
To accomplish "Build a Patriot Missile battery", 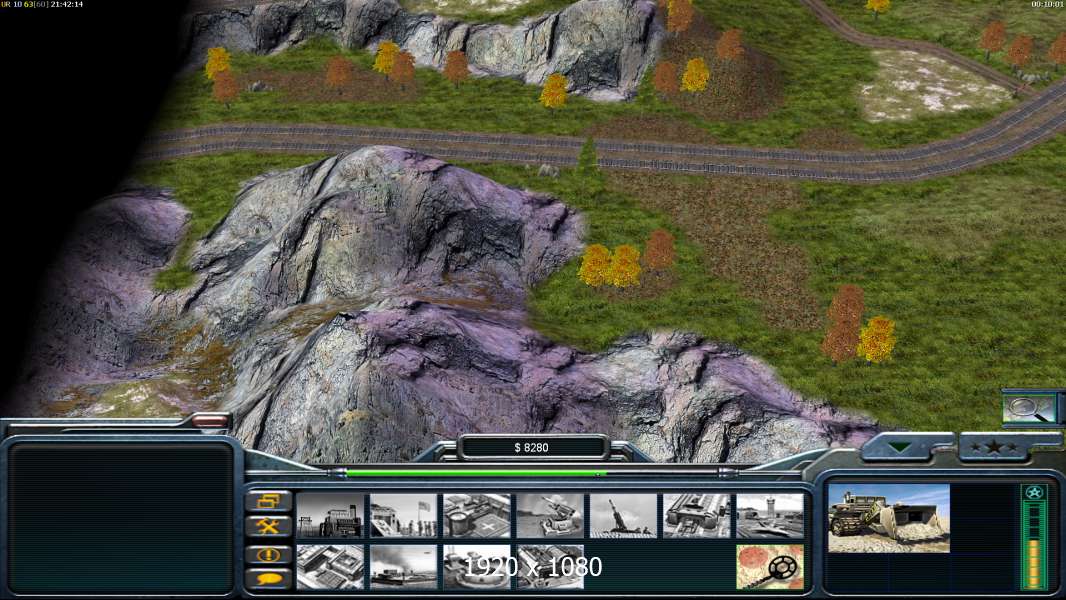I will pyautogui.click(x=550, y=515).
